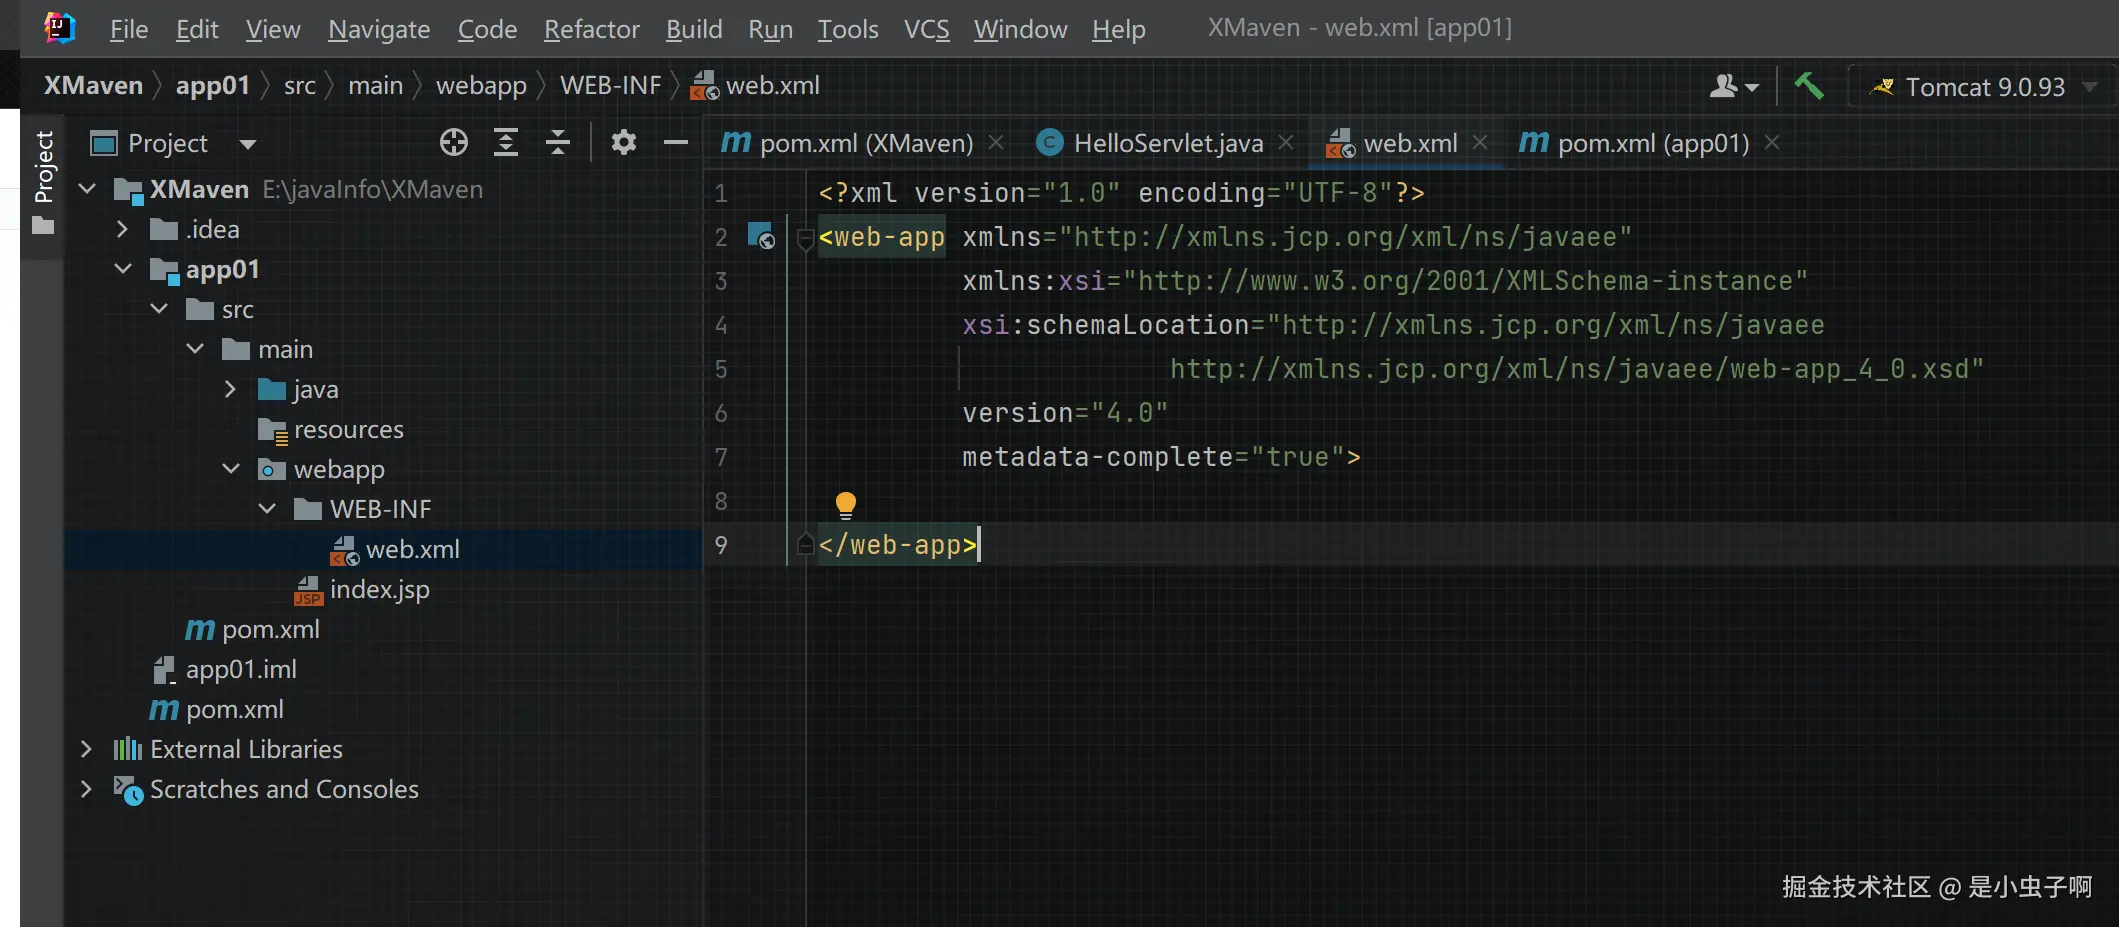Screen dimensions: 2119x927
Task: Click the Select Opened File crosshair icon
Action: coord(454,143)
